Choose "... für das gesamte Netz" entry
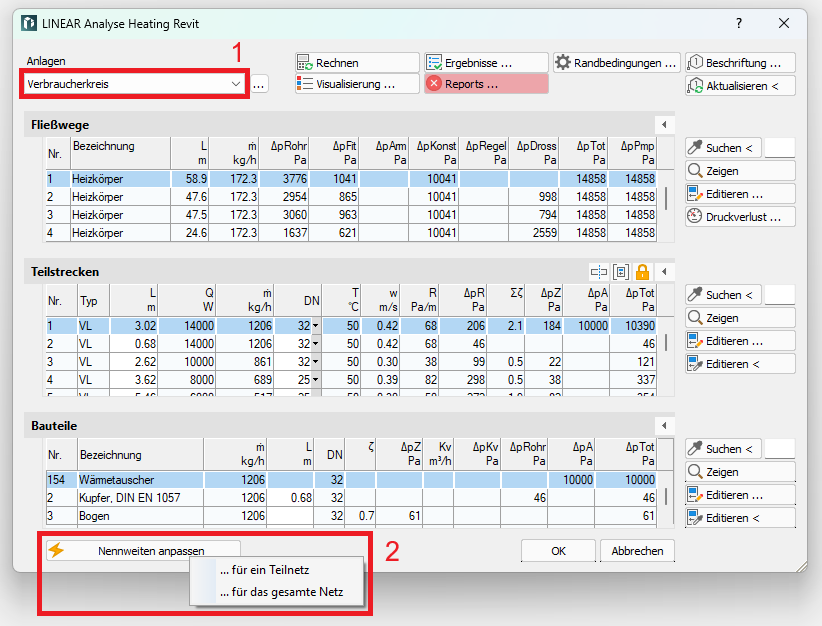This screenshot has width=822, height=626. (x=280, y=592)
